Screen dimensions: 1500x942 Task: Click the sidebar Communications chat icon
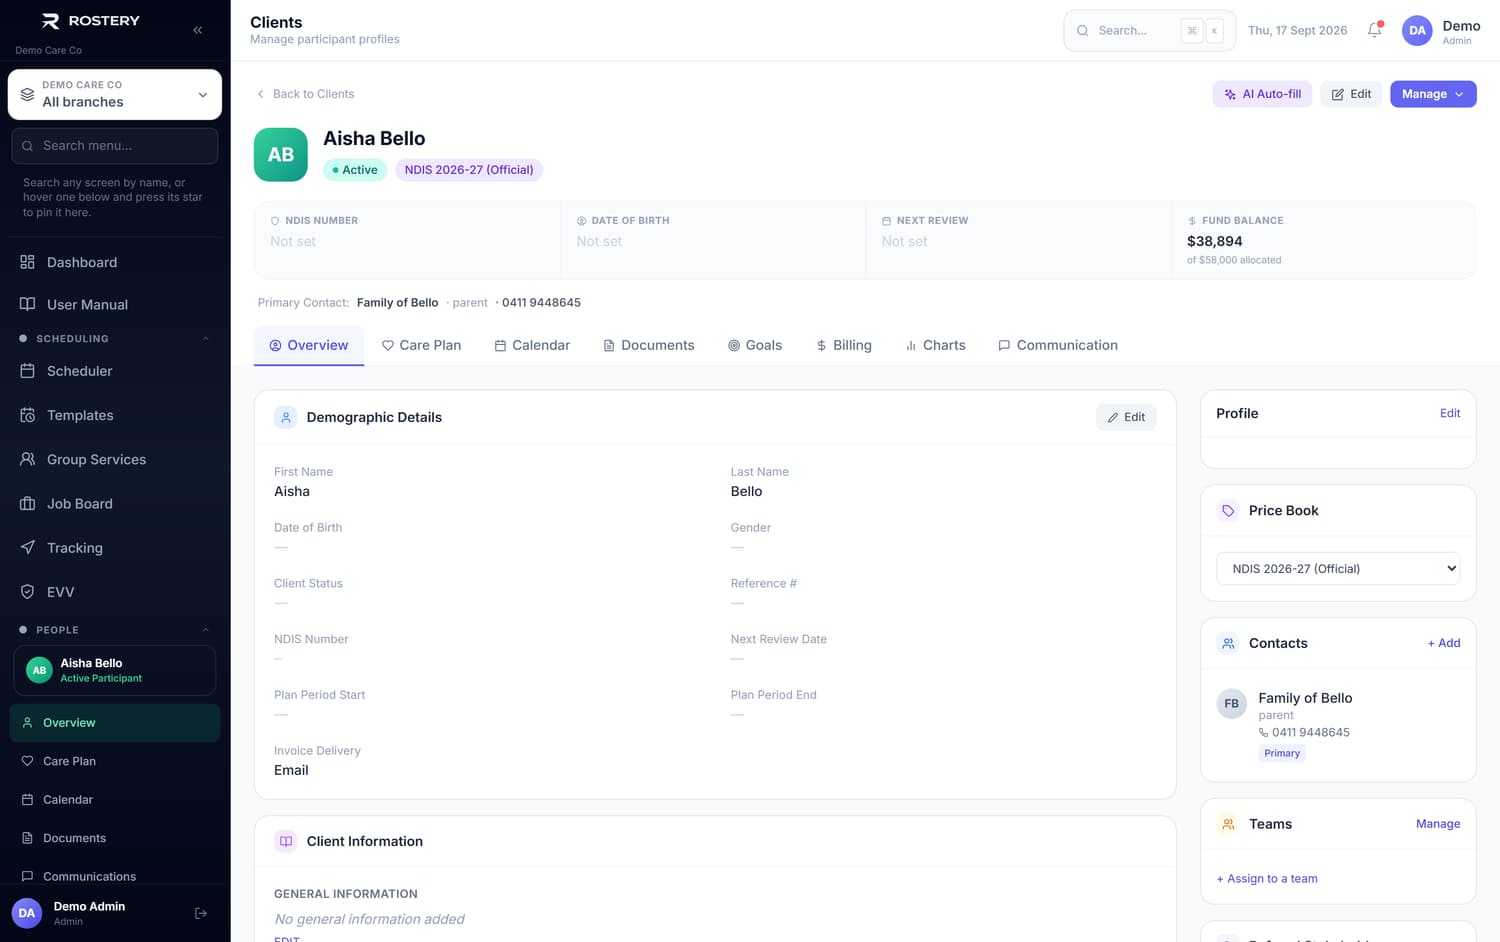pos(27,876)
